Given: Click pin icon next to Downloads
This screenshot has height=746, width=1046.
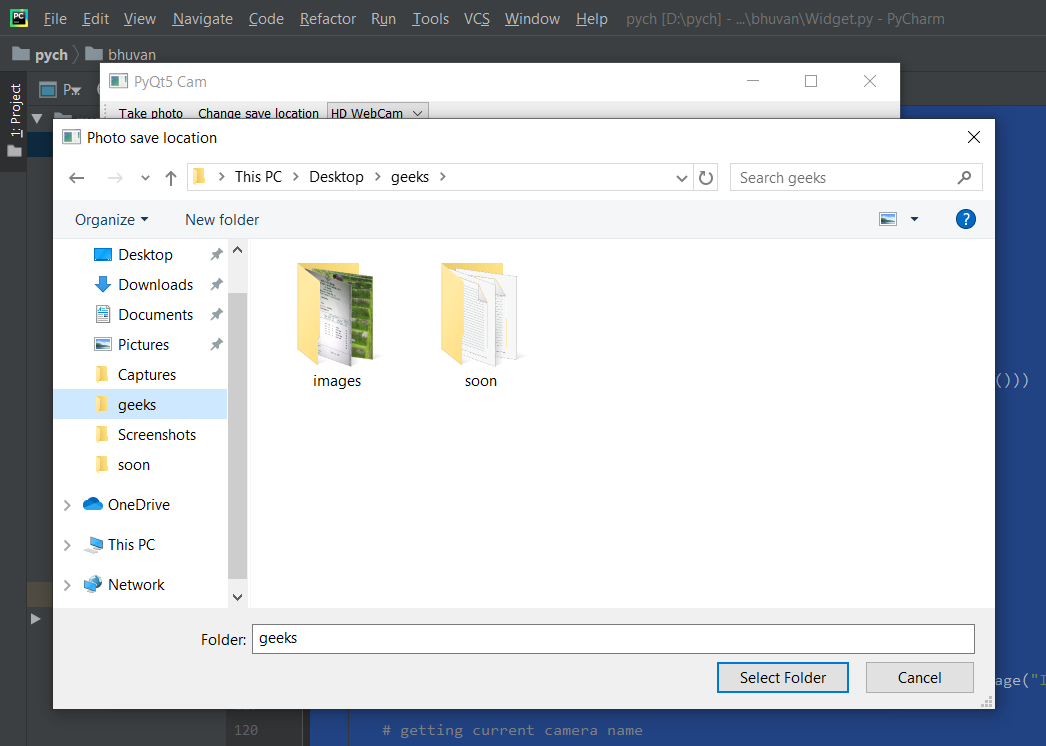Looking at the screenshot, I should pyautogui.click(x=216, y=285).
